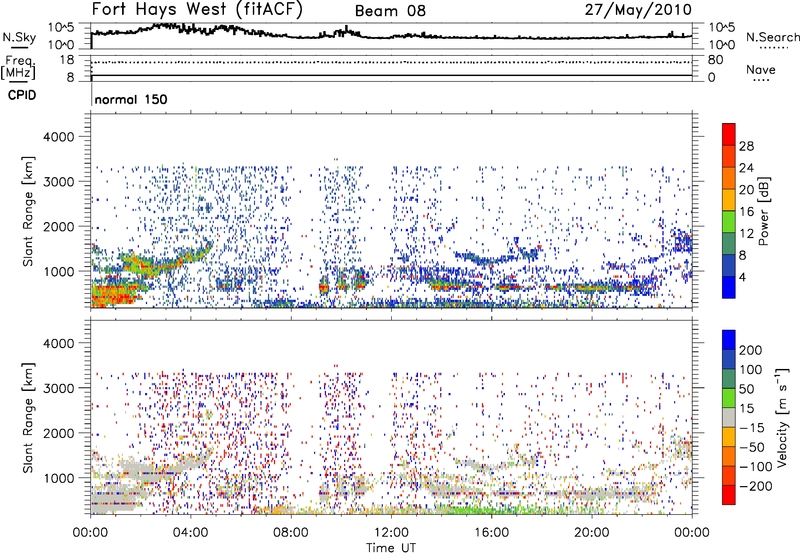The height and width of the screenshot is (554, 800).
Task: Click the "Freq. [MHz]" axis label
Action: (x=19, y=67)
